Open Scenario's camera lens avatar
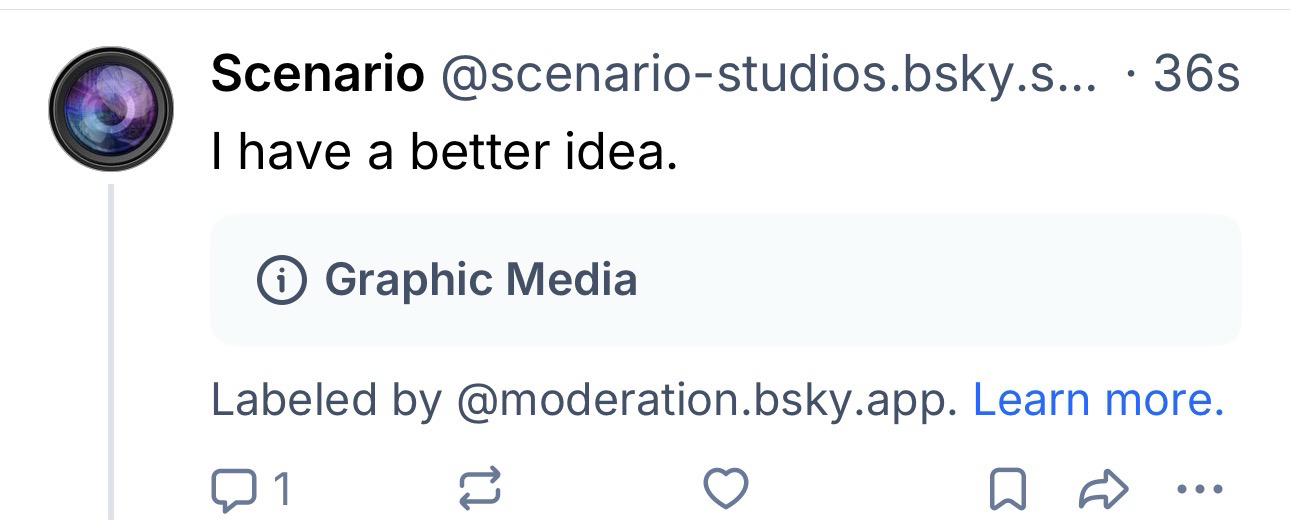Viewport: 1290px width, 520px height. tap(111, 109)
